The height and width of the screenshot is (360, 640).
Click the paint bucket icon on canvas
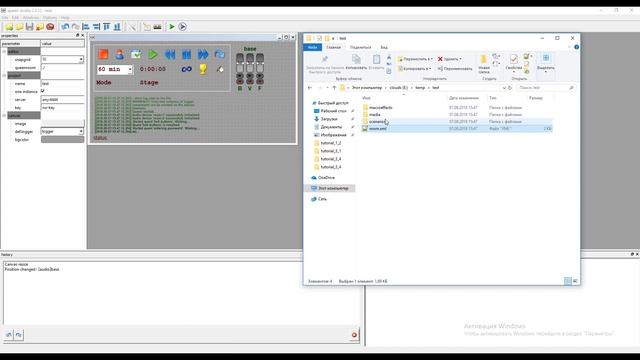(x=220, y=69)
